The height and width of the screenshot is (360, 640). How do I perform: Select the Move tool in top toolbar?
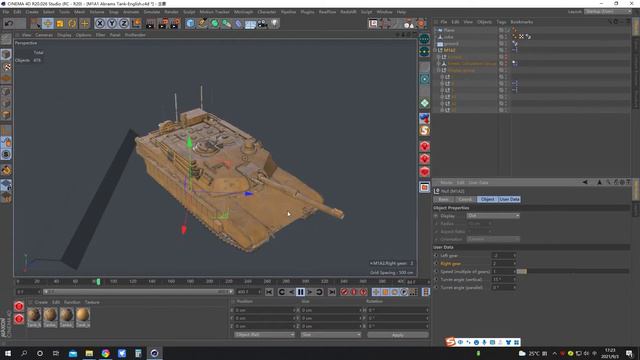(48, 23)
